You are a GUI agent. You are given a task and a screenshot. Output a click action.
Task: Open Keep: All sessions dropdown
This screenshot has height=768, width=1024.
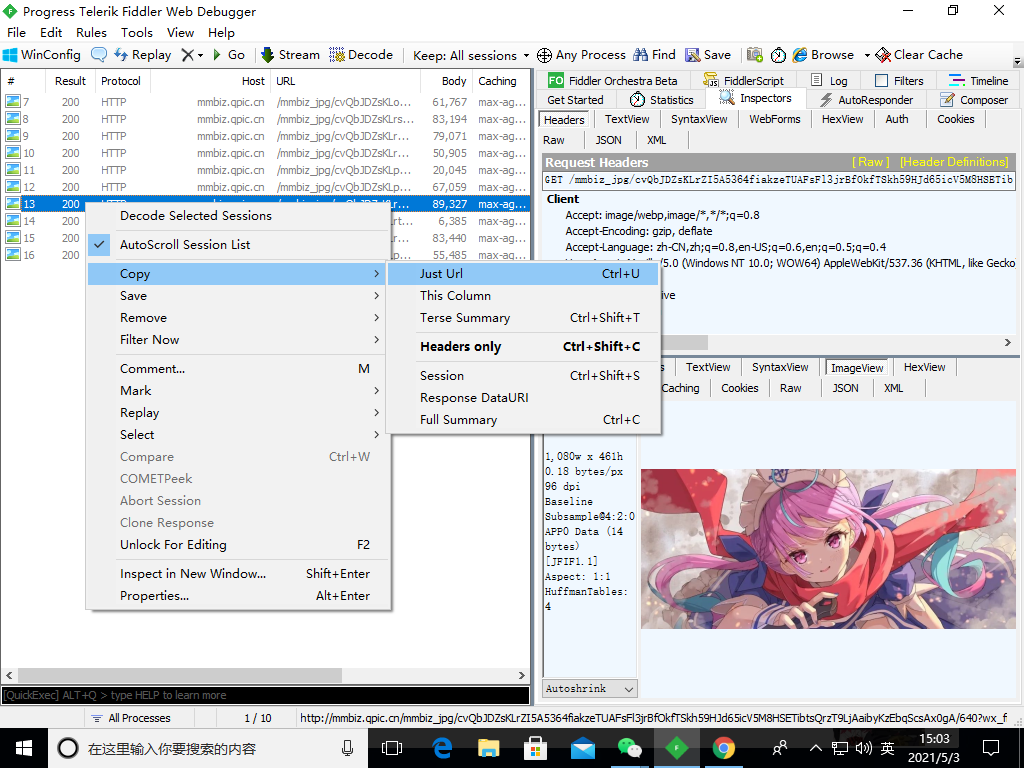pos(471,56)
